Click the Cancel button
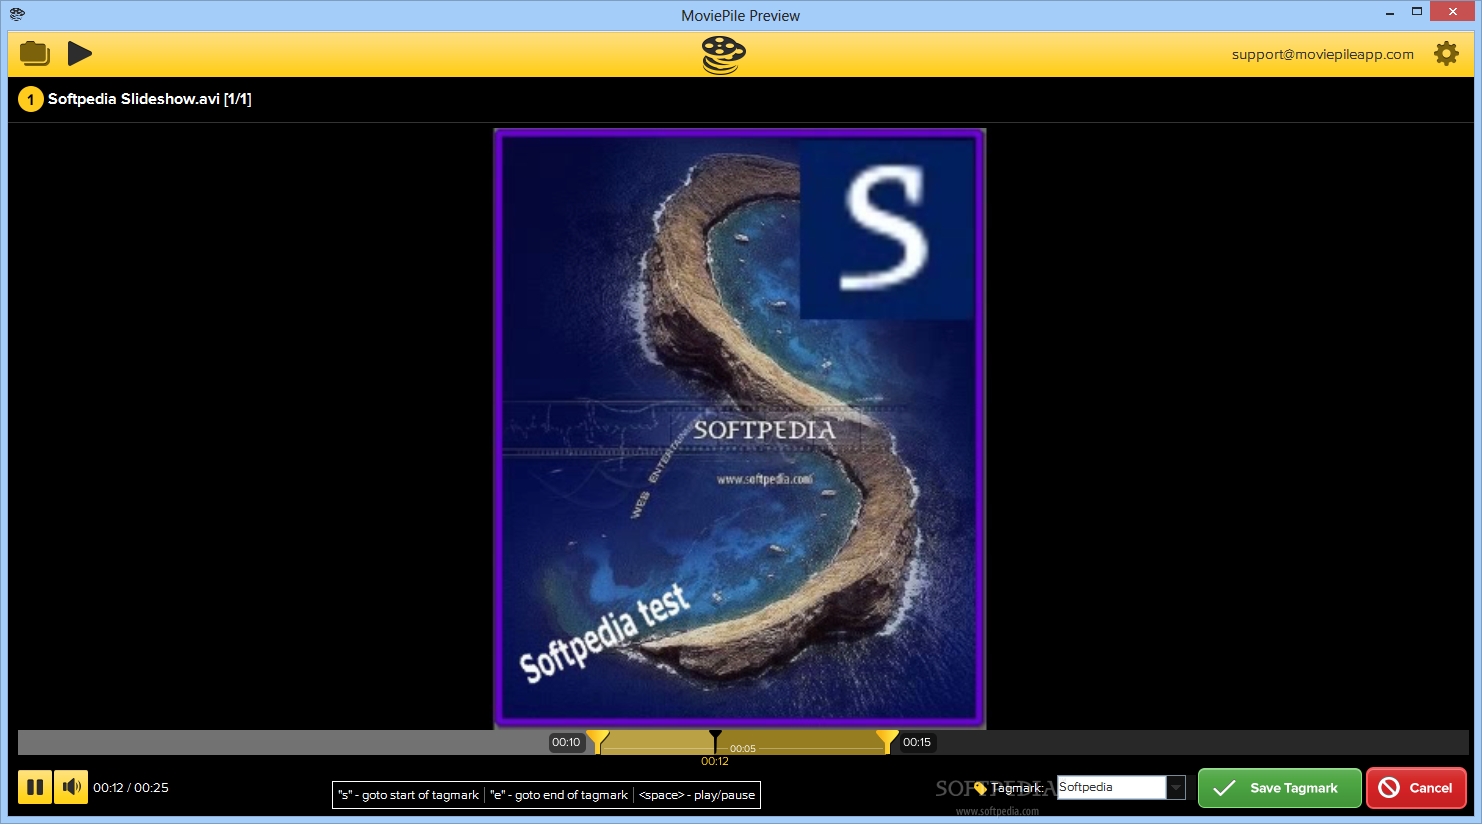This screenshot has width=1482, height=830. click(x=1416, y=788)
